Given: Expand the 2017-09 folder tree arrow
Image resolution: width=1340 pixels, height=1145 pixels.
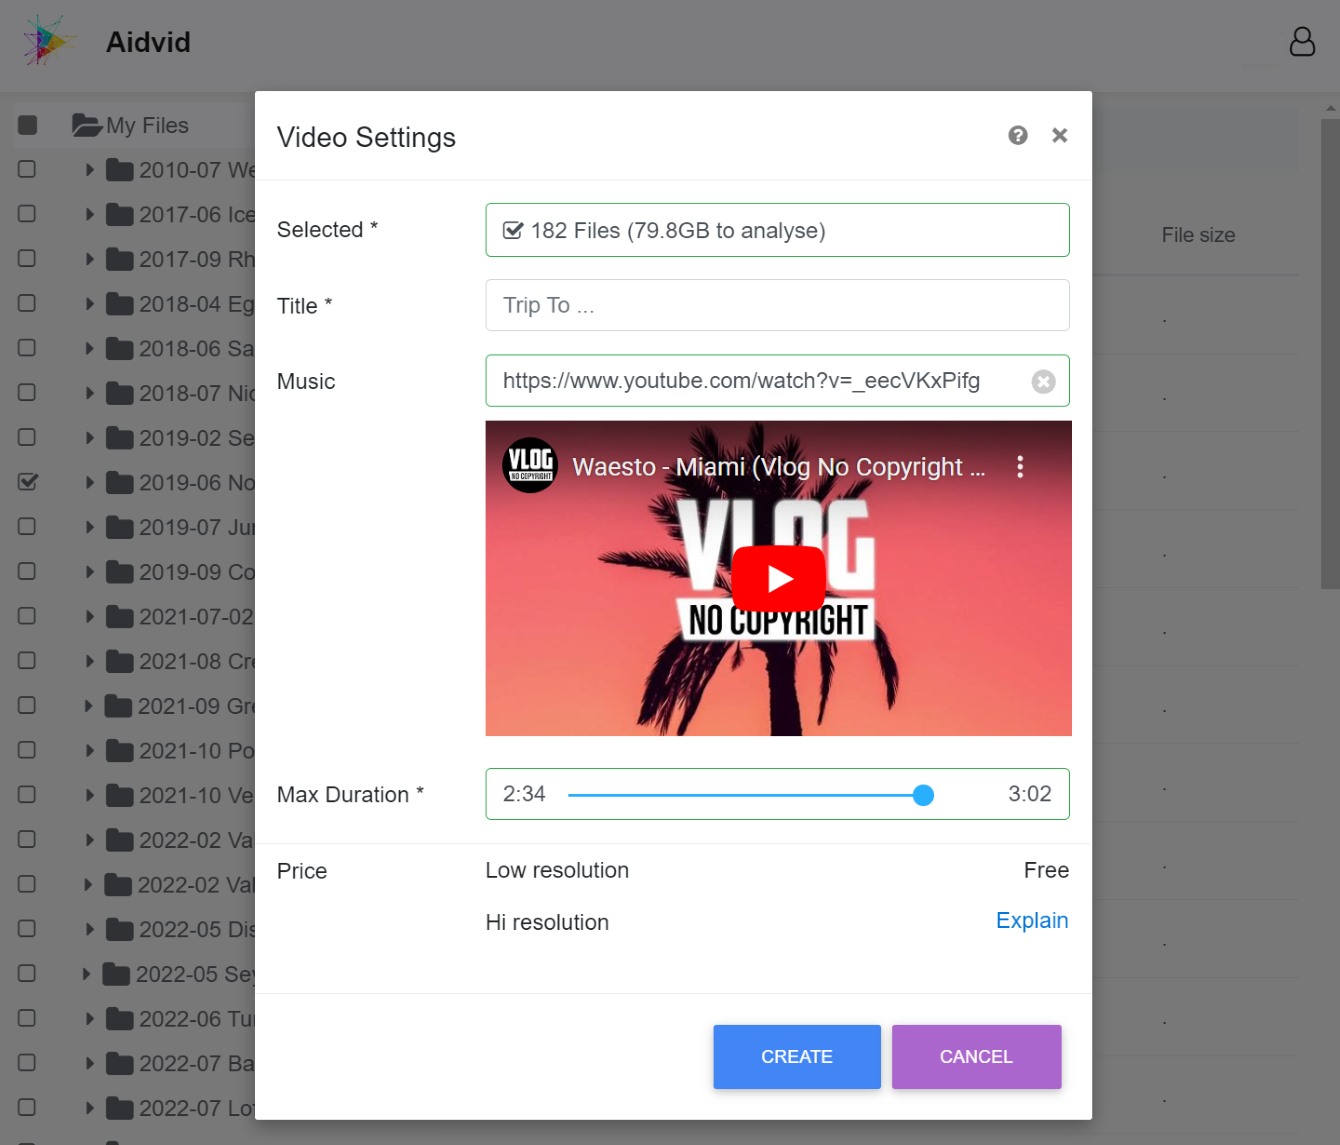Looking at the screenshot, I should click(89, 259).
